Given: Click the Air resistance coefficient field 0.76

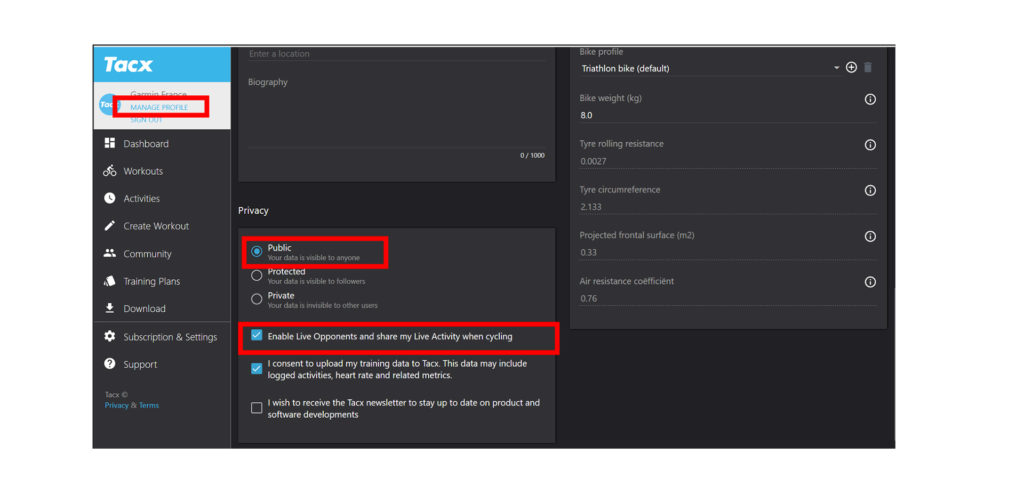Looking at the screenshot, I should [728, 298].
